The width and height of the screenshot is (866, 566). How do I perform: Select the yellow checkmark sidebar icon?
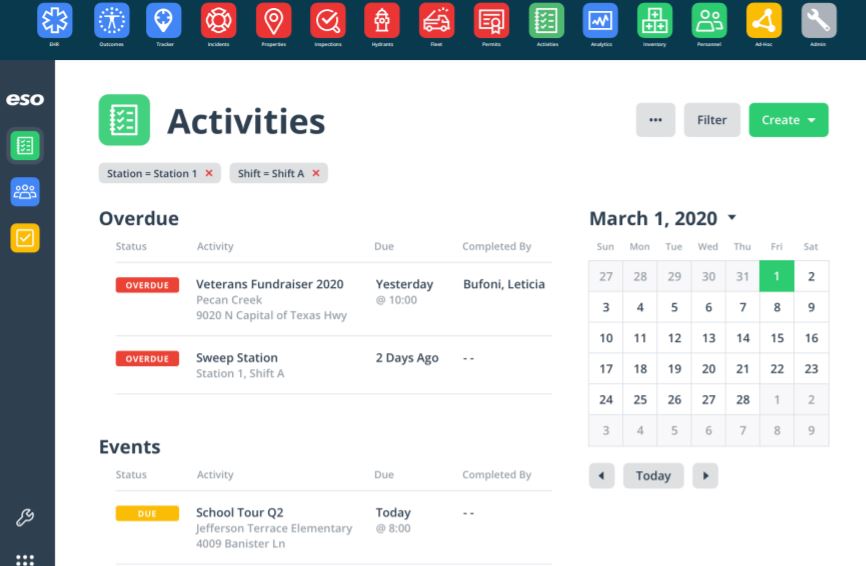tap(25, 238)
